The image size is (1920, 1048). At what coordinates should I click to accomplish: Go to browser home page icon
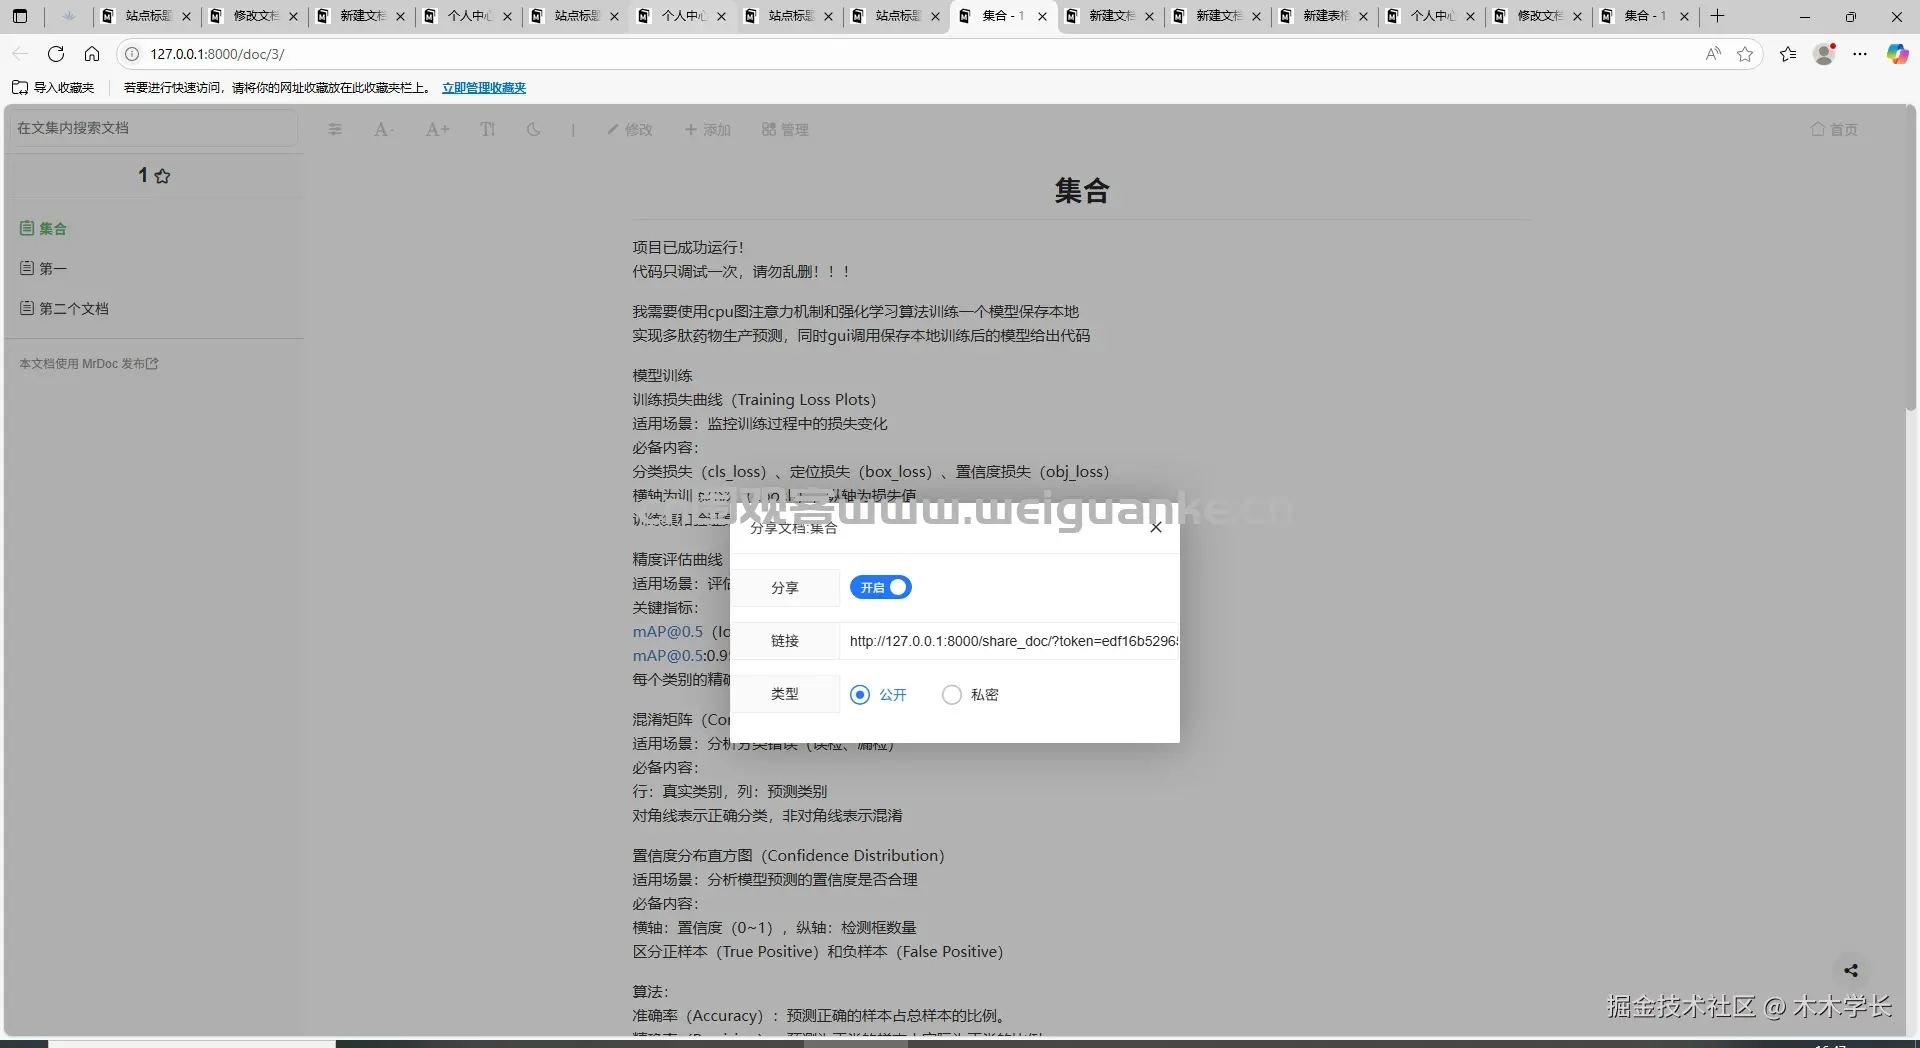[x=92, y=54]
